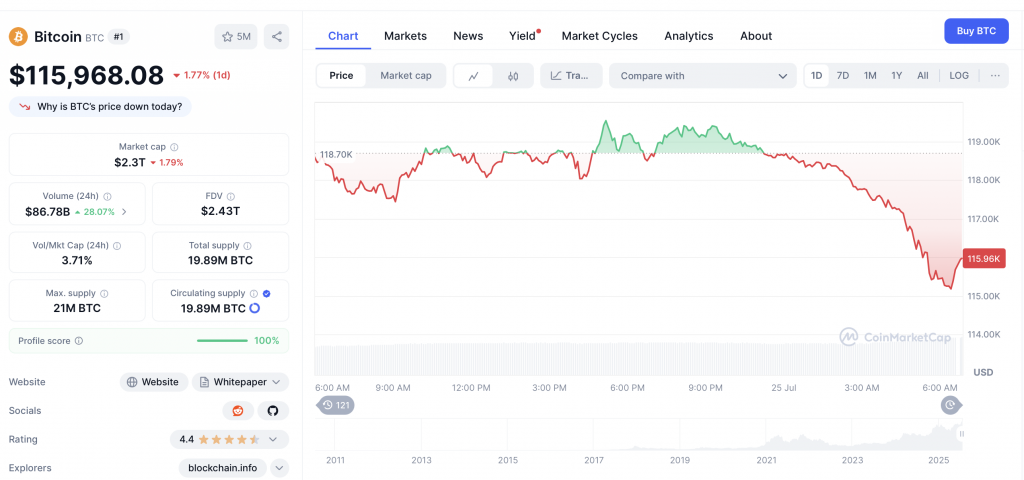Switch to the Markets tab
The height and width of the screenshot is (480, 1024).
click(x=405, y=36)
